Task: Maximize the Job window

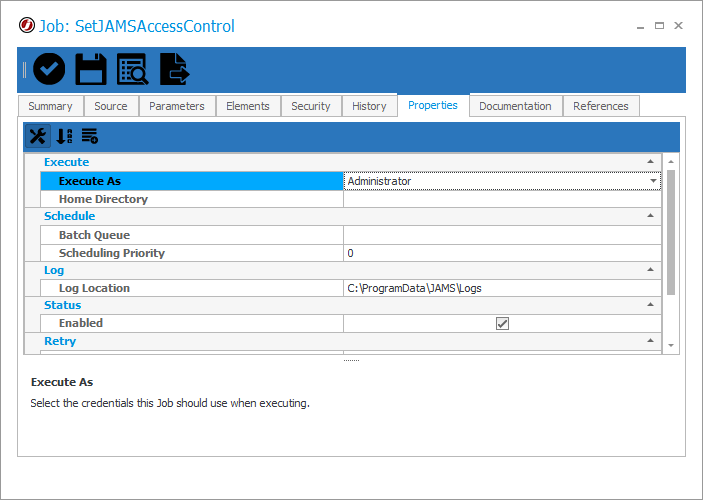Action: point(659,26)
